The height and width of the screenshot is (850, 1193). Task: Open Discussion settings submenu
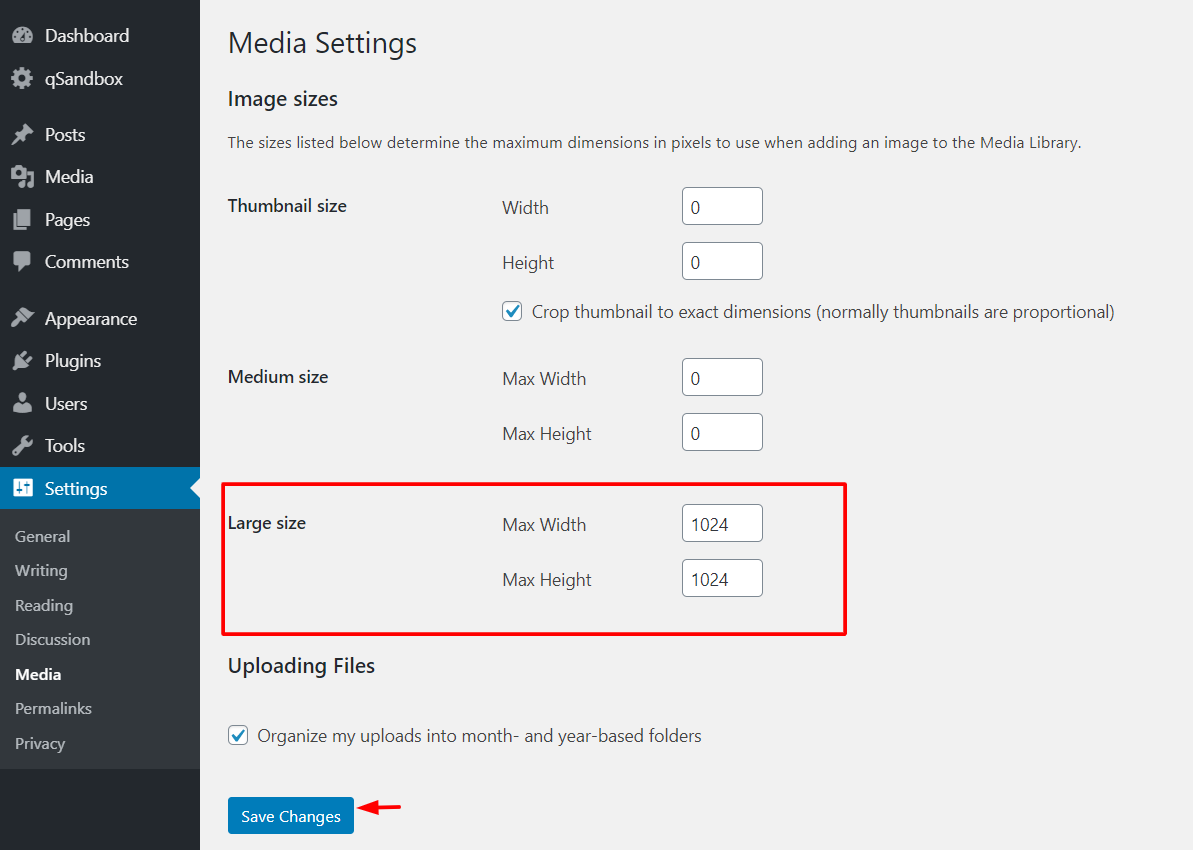52,639
